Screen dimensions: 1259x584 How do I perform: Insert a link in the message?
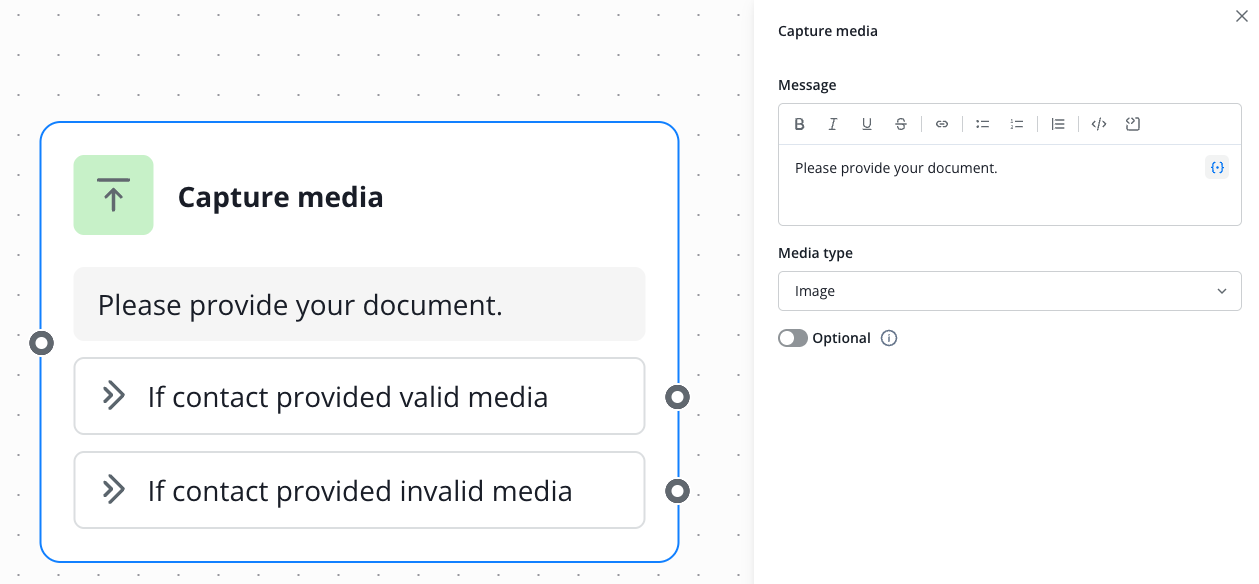(942, 124)
